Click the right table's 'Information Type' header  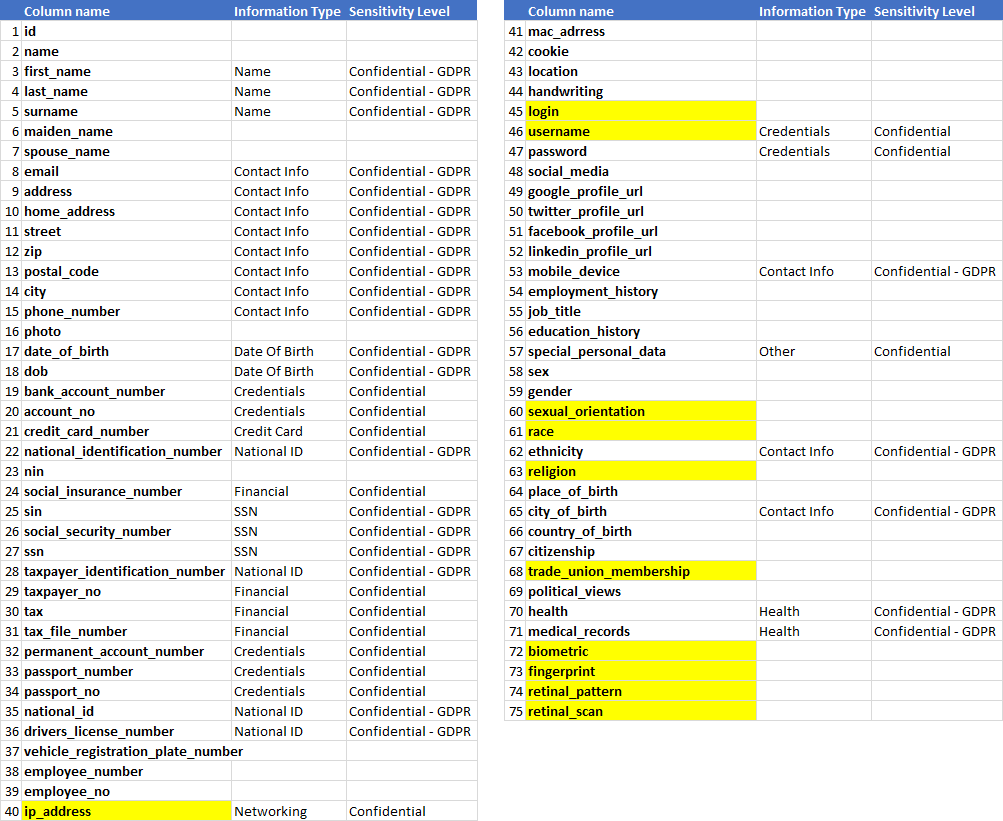click(x=812, y=11)
